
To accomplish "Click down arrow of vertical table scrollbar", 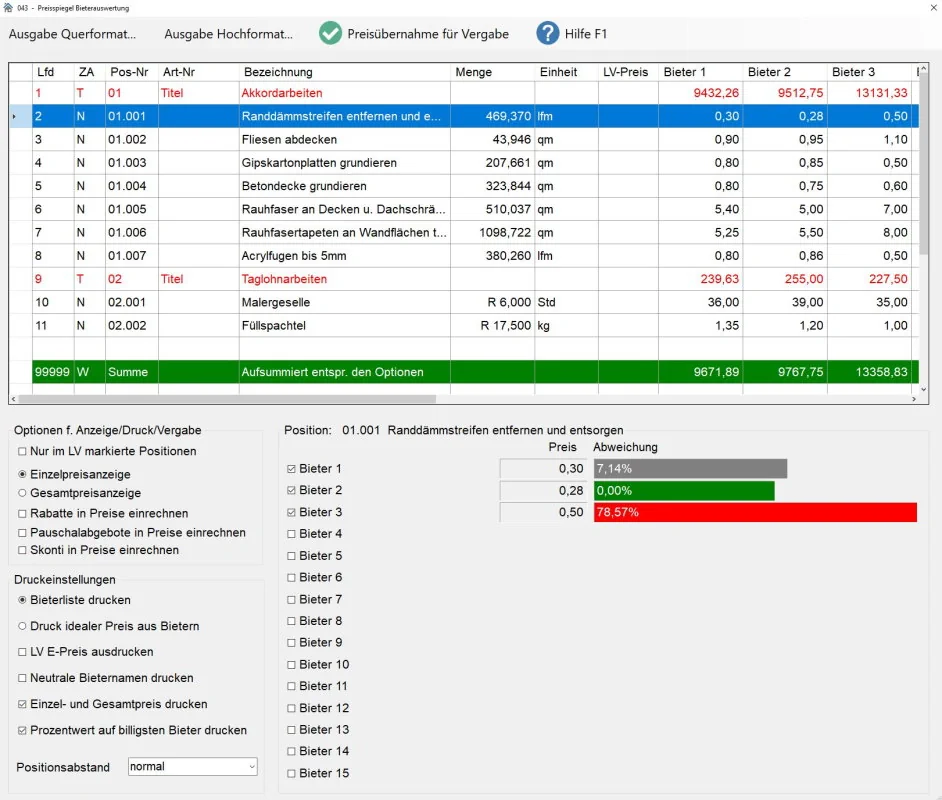I will (922, 389).
